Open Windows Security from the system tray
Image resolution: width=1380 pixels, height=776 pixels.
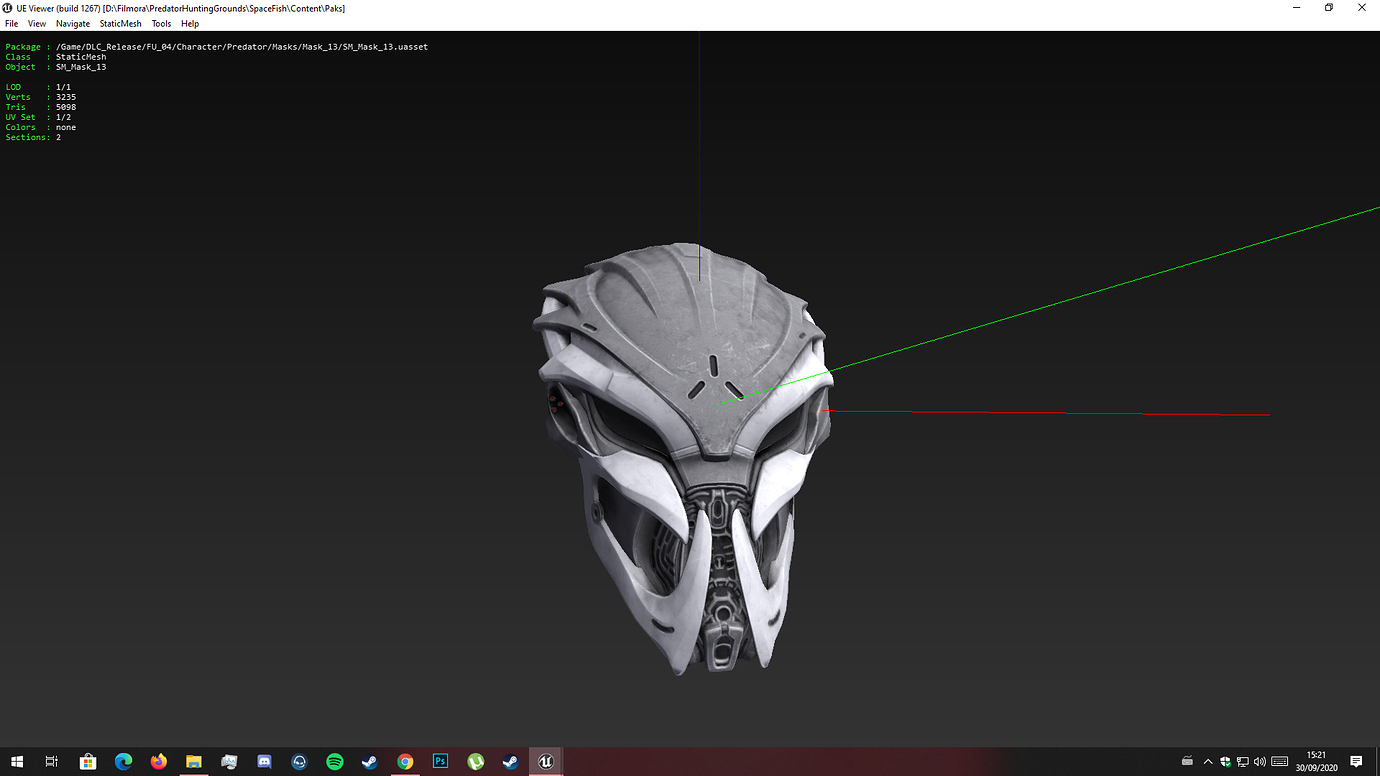pyautogui.click(x=1226, y=761)
